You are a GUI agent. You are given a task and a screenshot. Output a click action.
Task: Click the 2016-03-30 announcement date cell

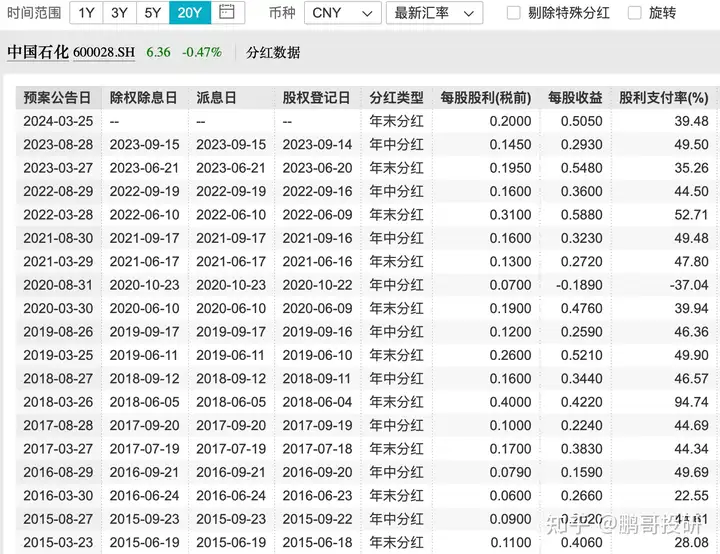coord(58,496)
